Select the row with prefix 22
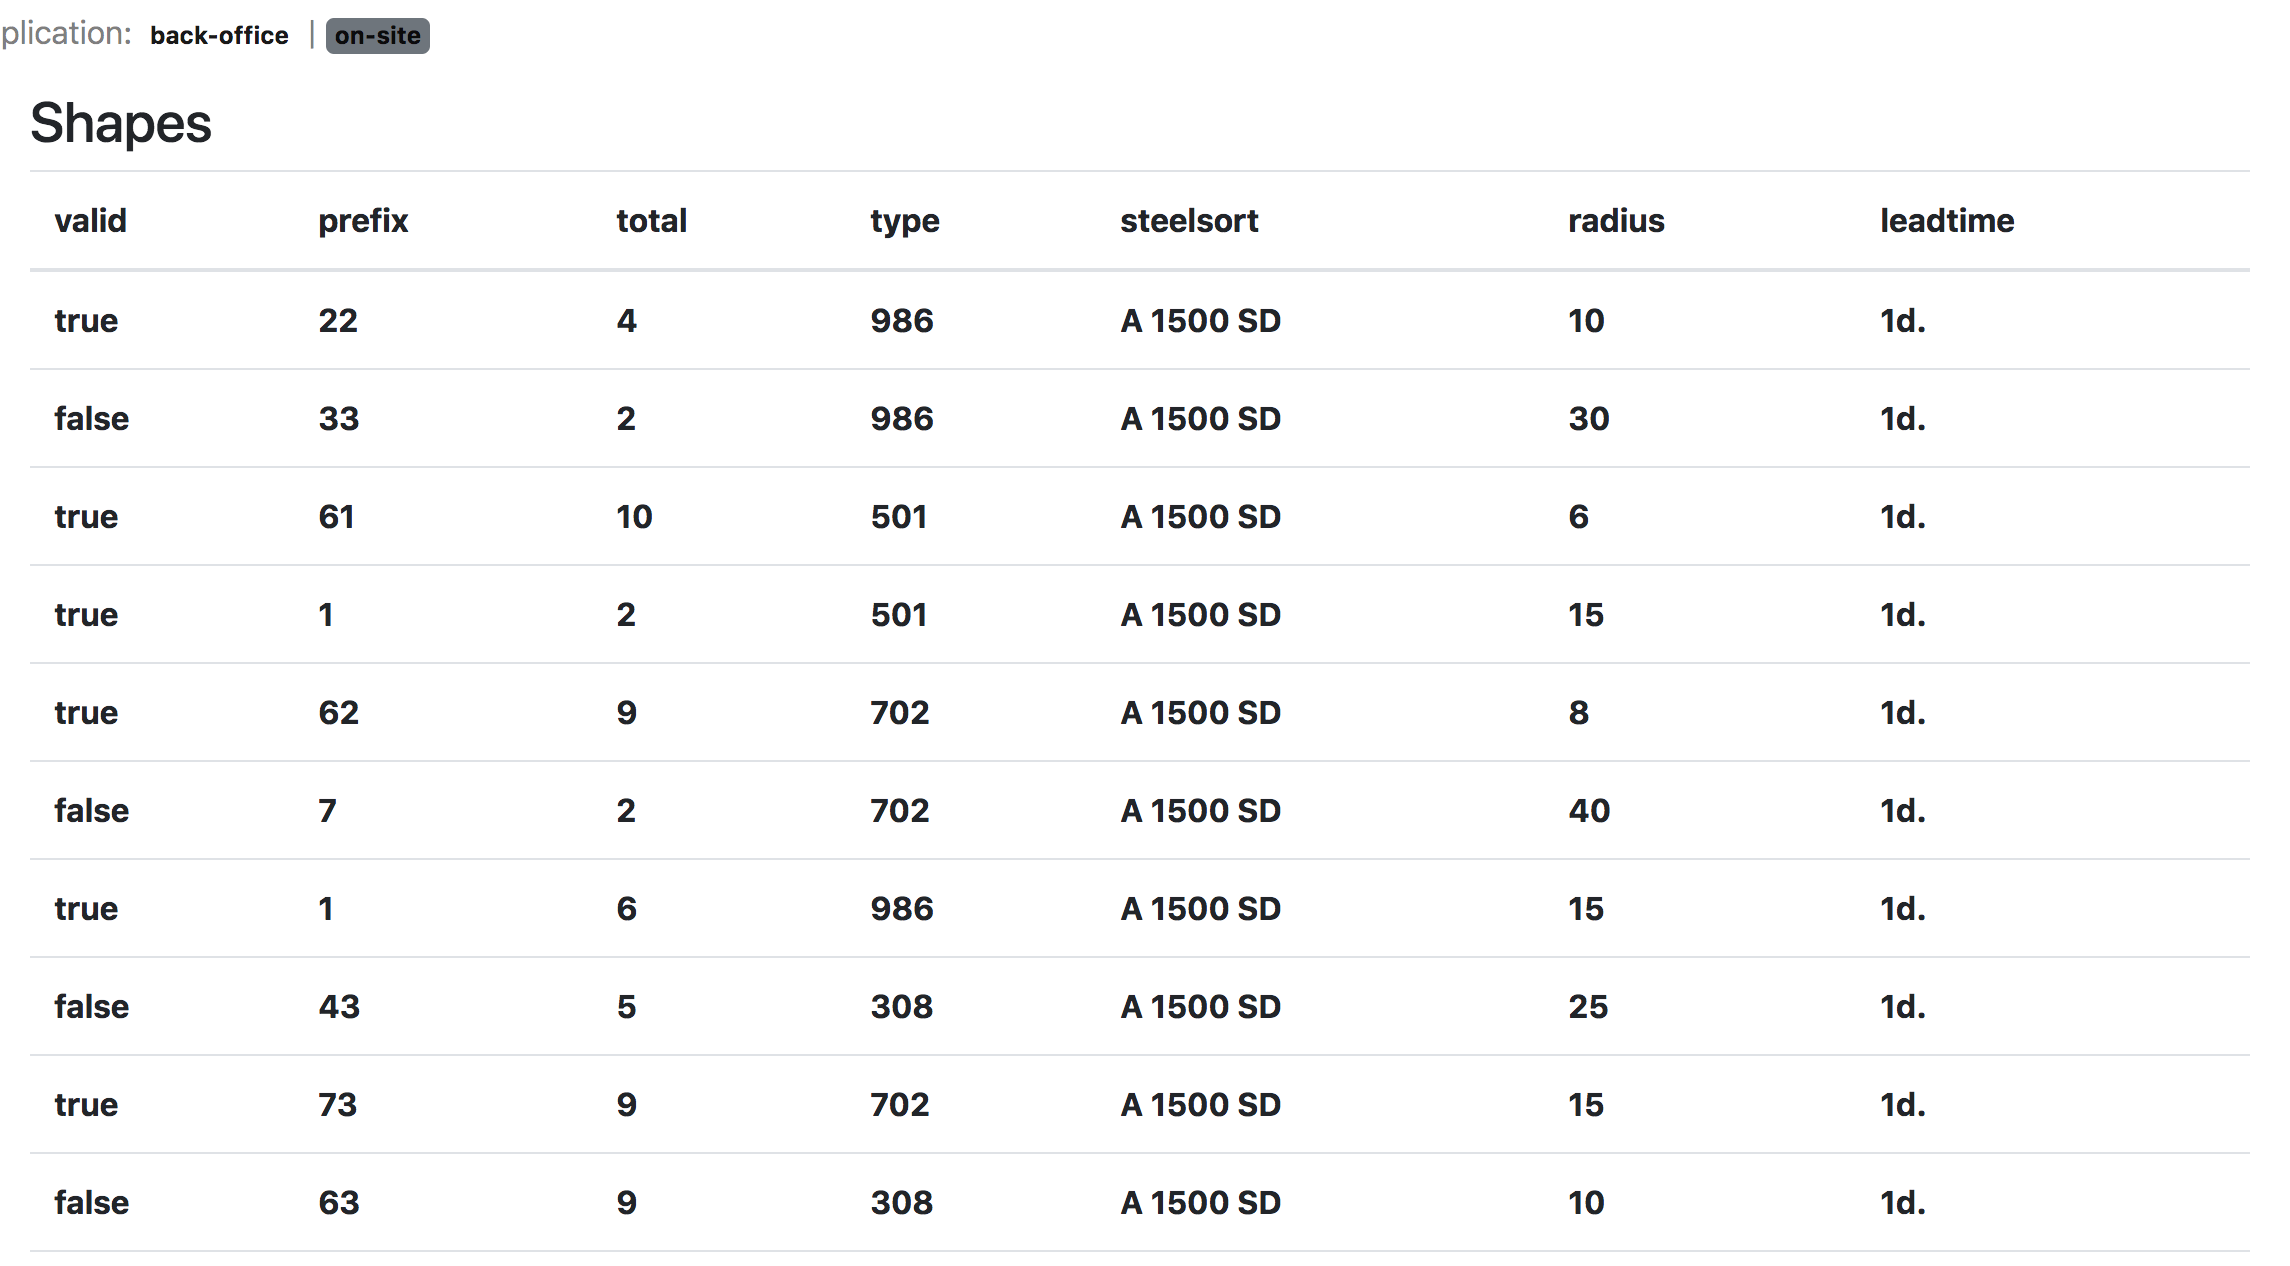The image size is (2290, 1266). 338,321
